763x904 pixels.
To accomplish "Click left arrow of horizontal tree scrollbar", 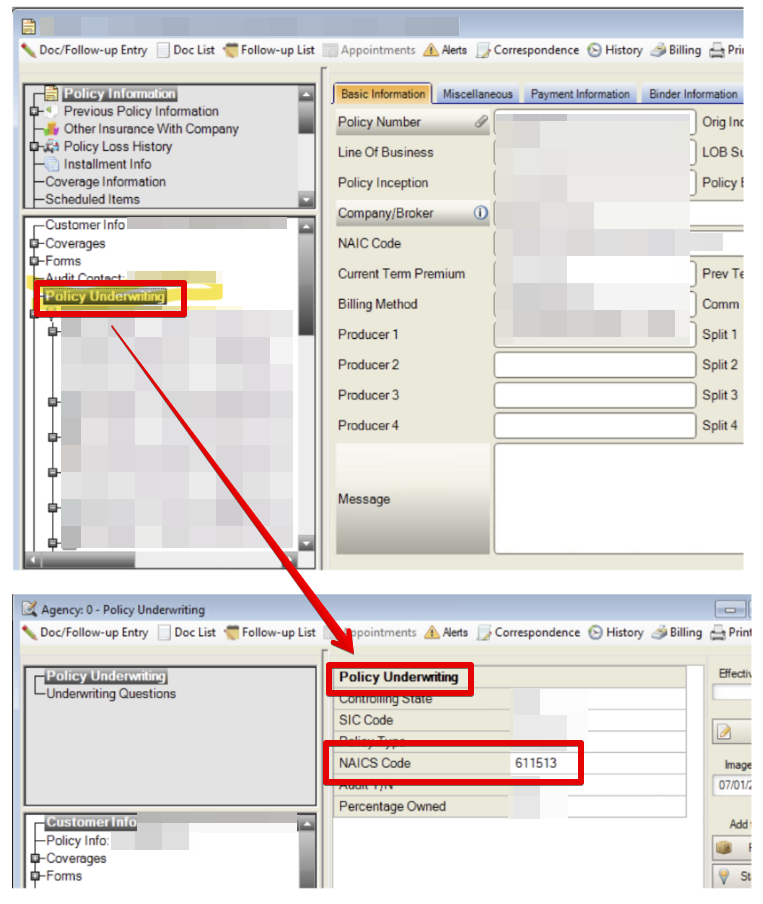I will [x=33, y=560].
